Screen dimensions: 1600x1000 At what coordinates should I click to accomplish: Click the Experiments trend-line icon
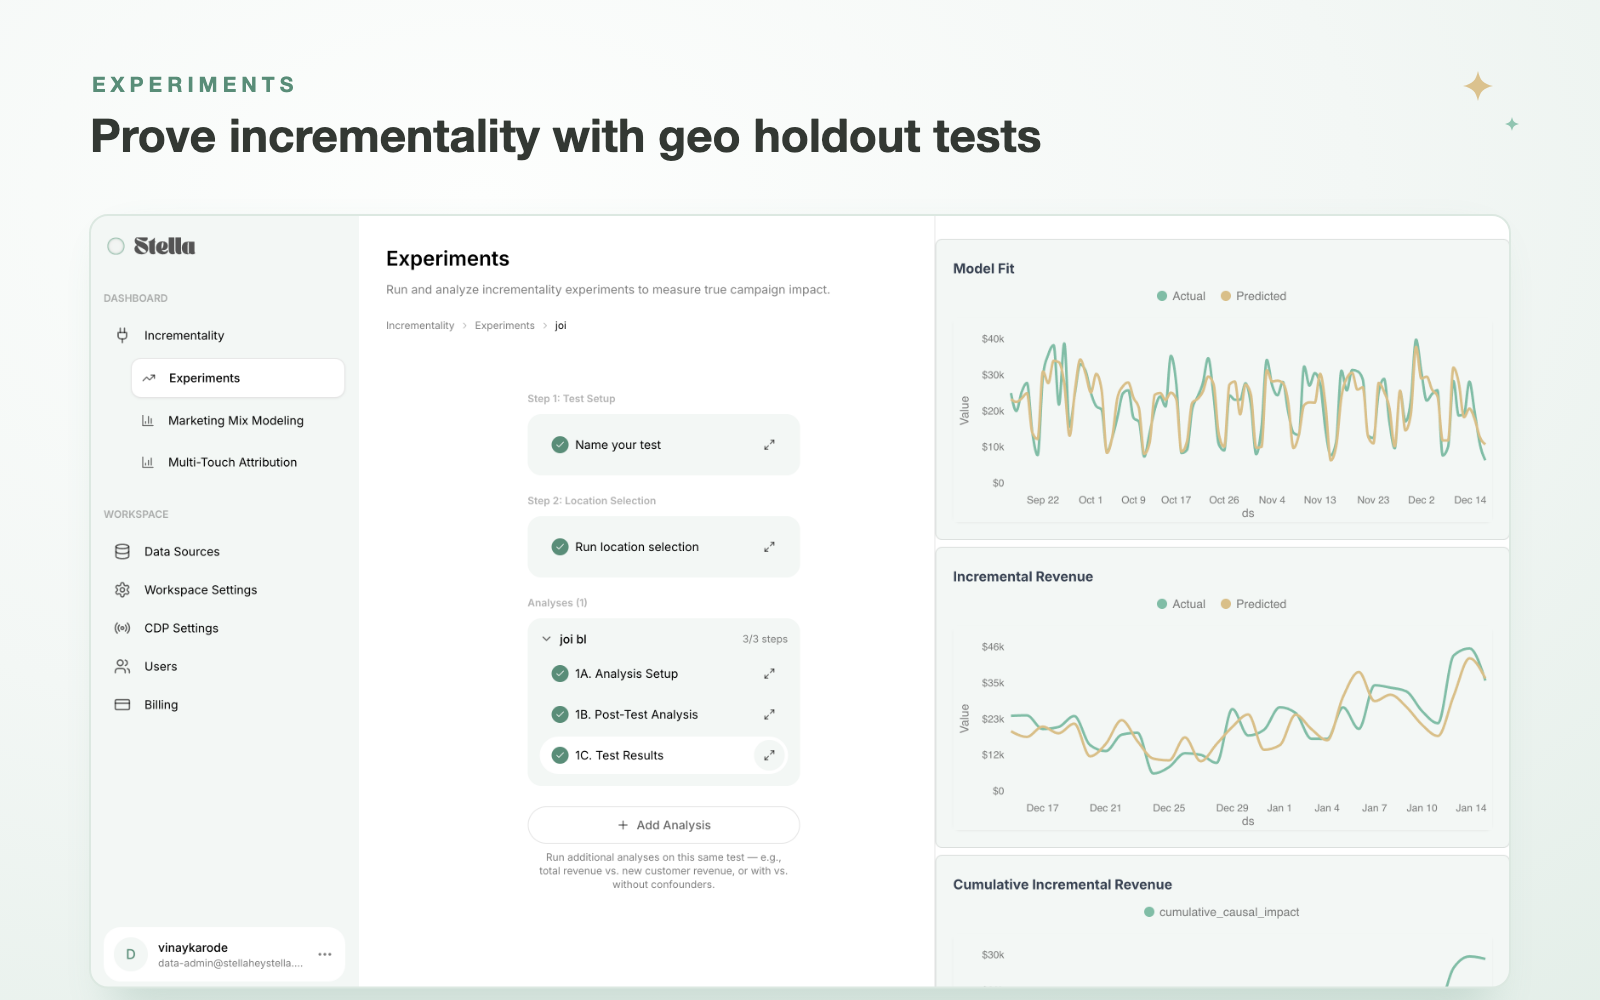tap(149, 378)
